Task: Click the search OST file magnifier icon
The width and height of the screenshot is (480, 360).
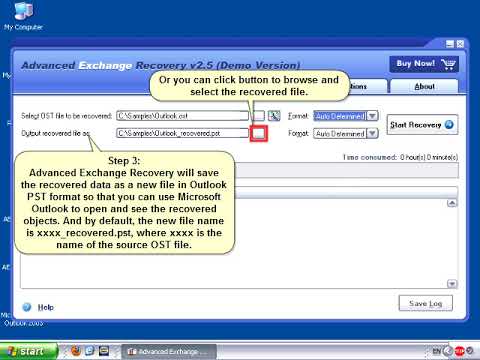Action: 274,116
